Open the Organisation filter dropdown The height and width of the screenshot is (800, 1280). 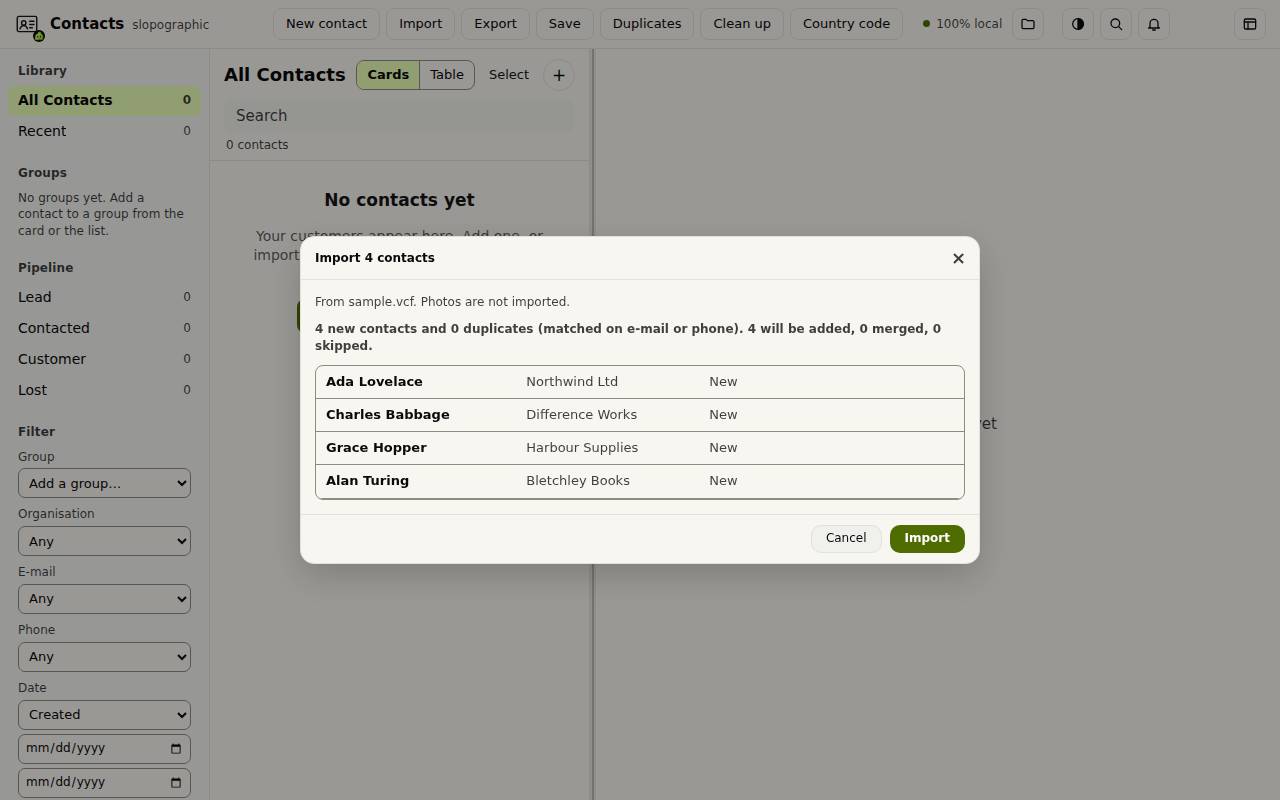(104, 541)
